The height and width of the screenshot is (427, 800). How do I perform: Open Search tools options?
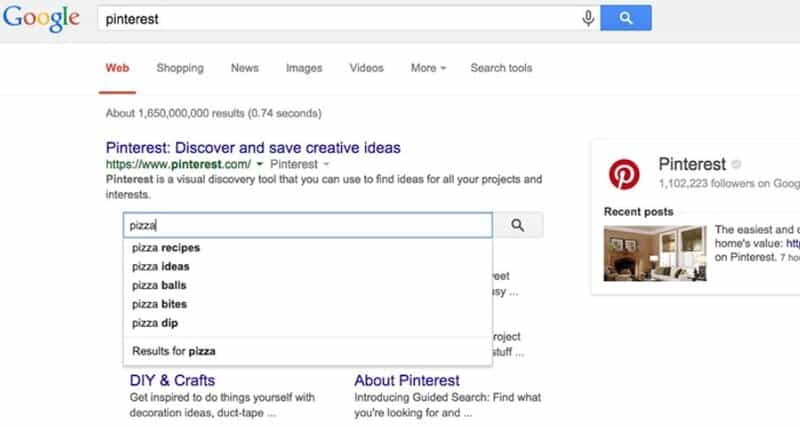[x=501, y=68]
